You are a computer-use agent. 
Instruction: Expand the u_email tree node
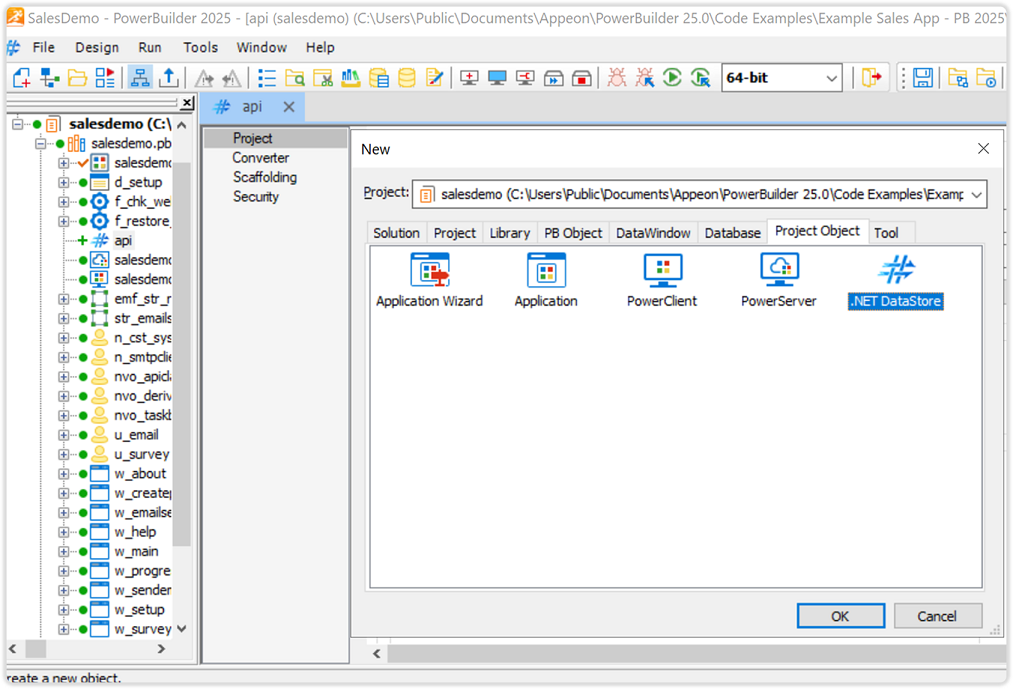pos(63,435)
